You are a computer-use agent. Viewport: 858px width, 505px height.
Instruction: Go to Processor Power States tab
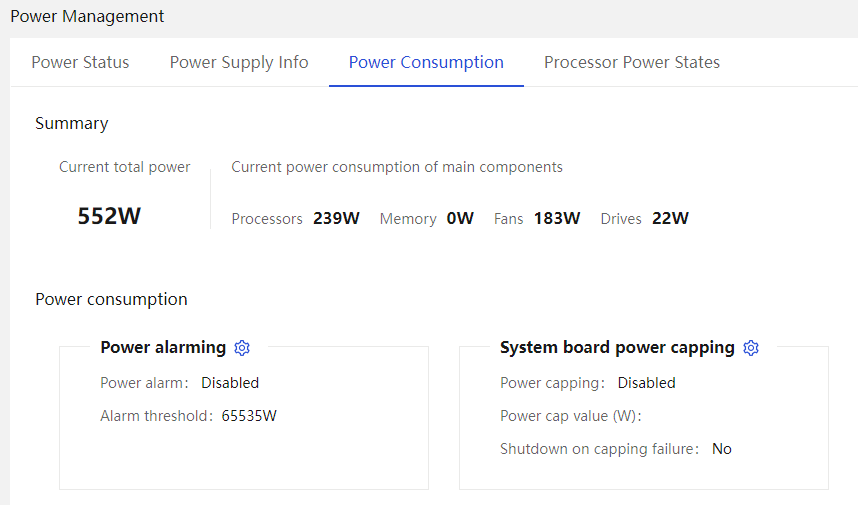[631, 62]
